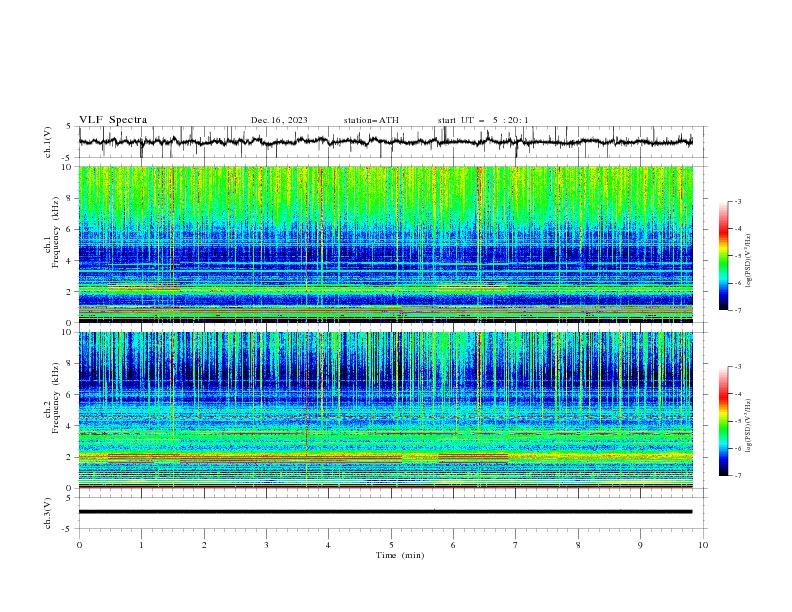Click the ch.2 PSD color scale bar
This screenshot has width=792, height=612.
[x=723, y=421]
